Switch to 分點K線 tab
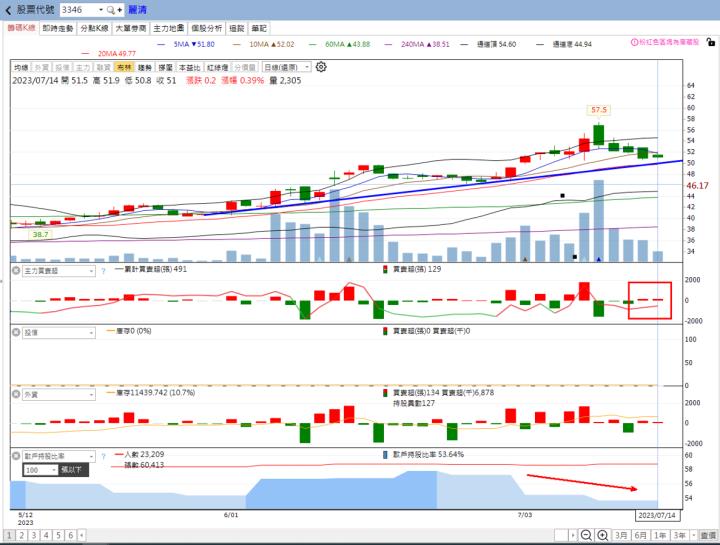Image resolution: width=720 pixels, height=545 pixels. coord(94,28)
